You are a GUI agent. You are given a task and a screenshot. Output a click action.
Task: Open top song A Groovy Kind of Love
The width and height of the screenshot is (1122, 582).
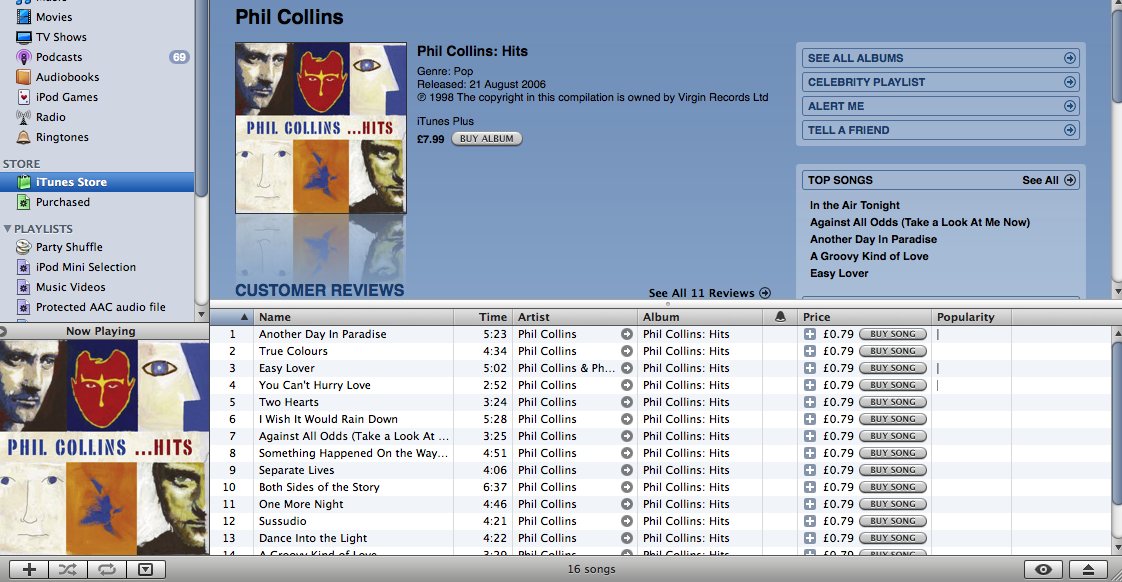(869, 256)
